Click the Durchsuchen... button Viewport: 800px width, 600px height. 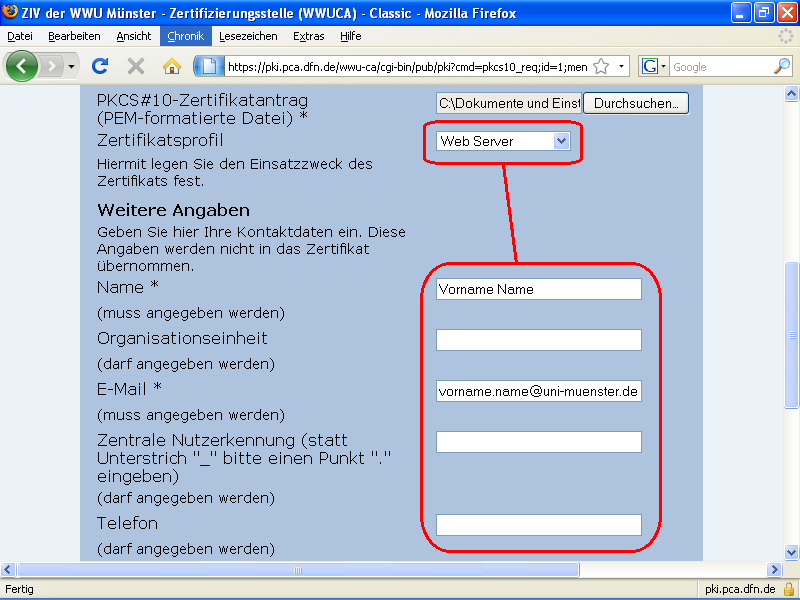click(635, 103)
